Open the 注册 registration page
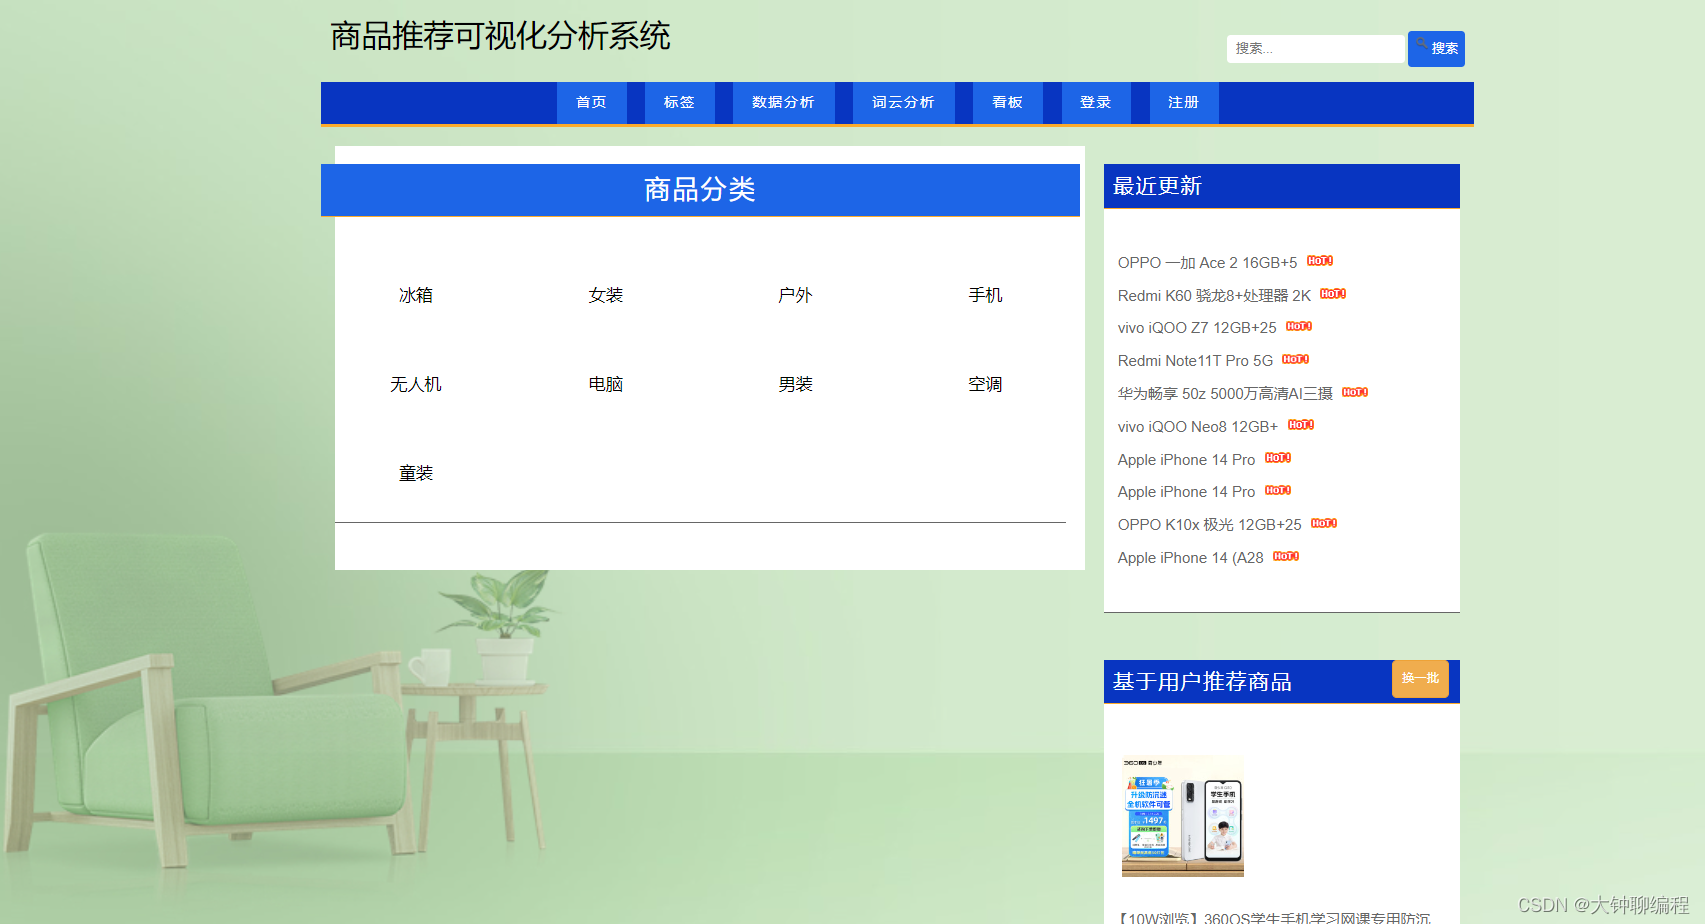Viewport: 1705px width, 924px height. click(1183, 102)
